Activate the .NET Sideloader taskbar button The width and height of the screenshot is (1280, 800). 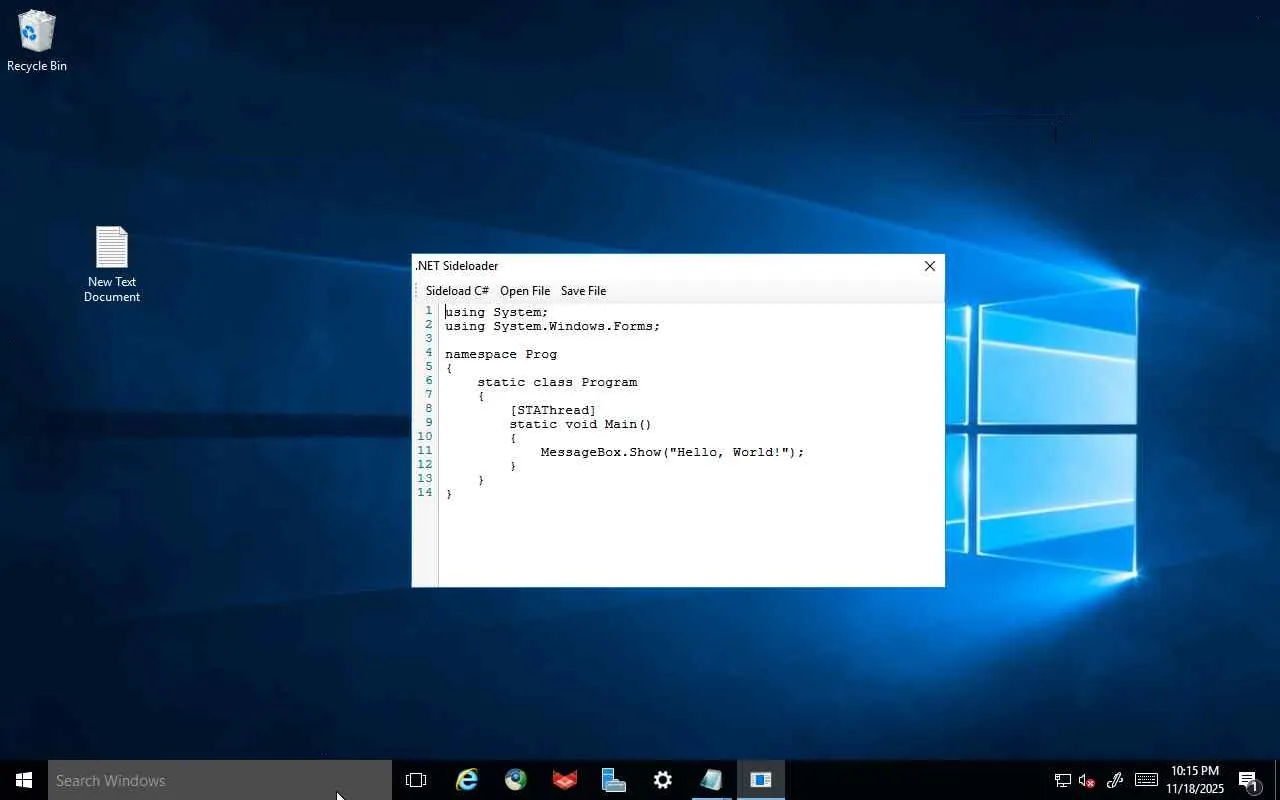click(x=761, y=780)
